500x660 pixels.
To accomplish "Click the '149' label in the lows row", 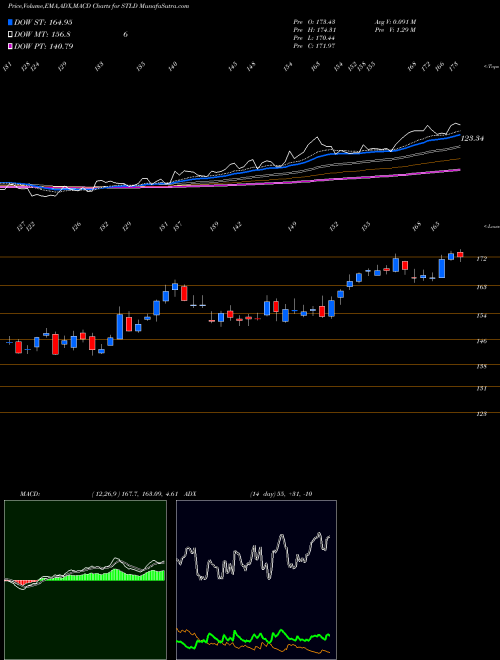I will (x=292, y=226).
